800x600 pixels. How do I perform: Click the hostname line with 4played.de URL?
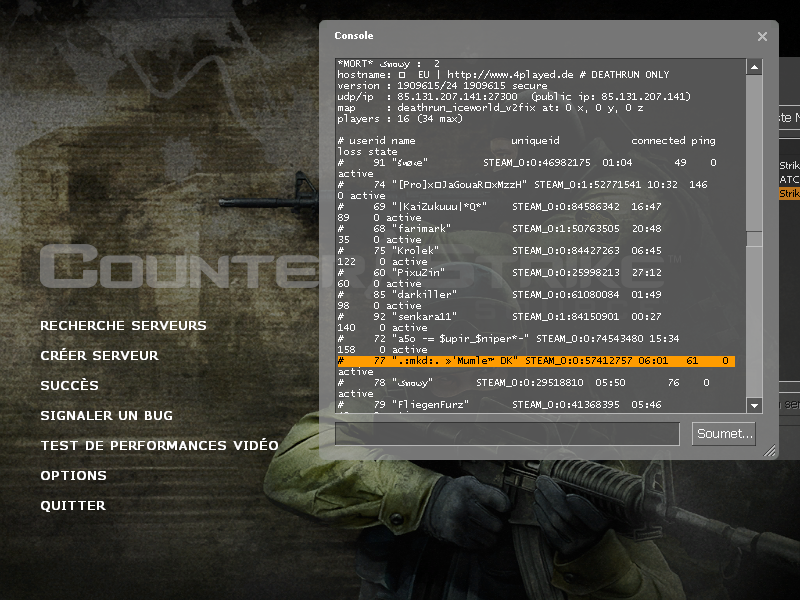point(503,74)
